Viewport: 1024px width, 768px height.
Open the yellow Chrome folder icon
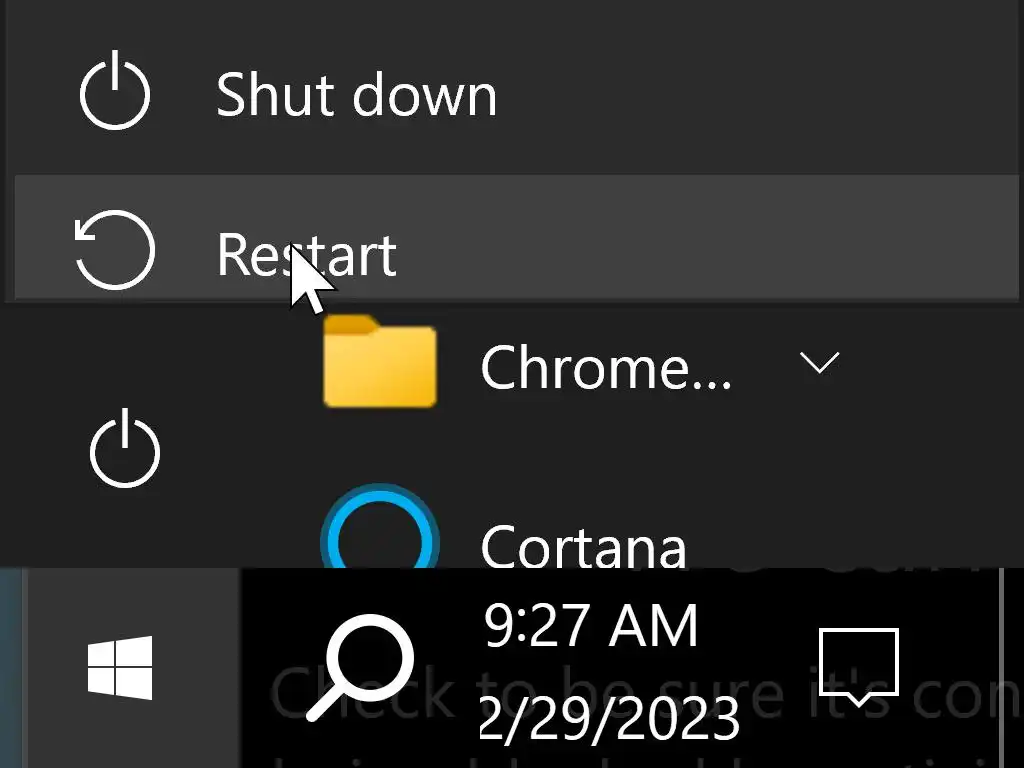click(x=380, y=362)
